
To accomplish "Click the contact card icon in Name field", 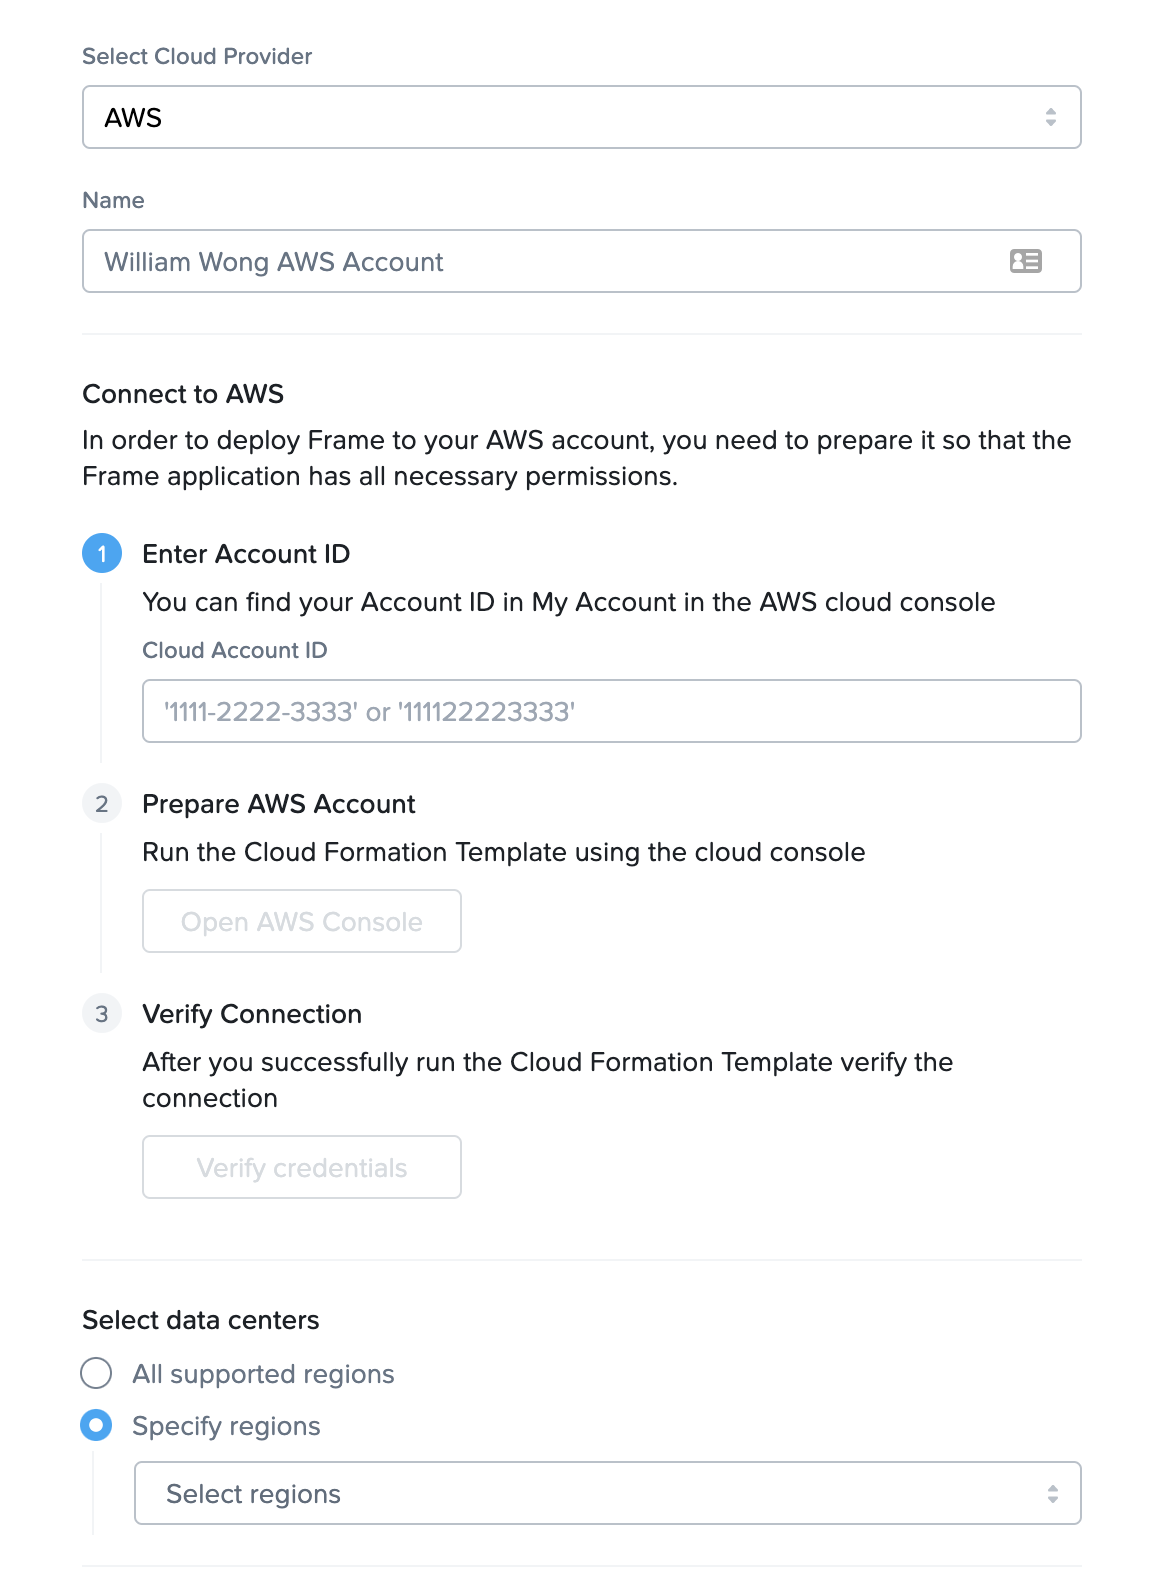I will (x=1024, y=261).
